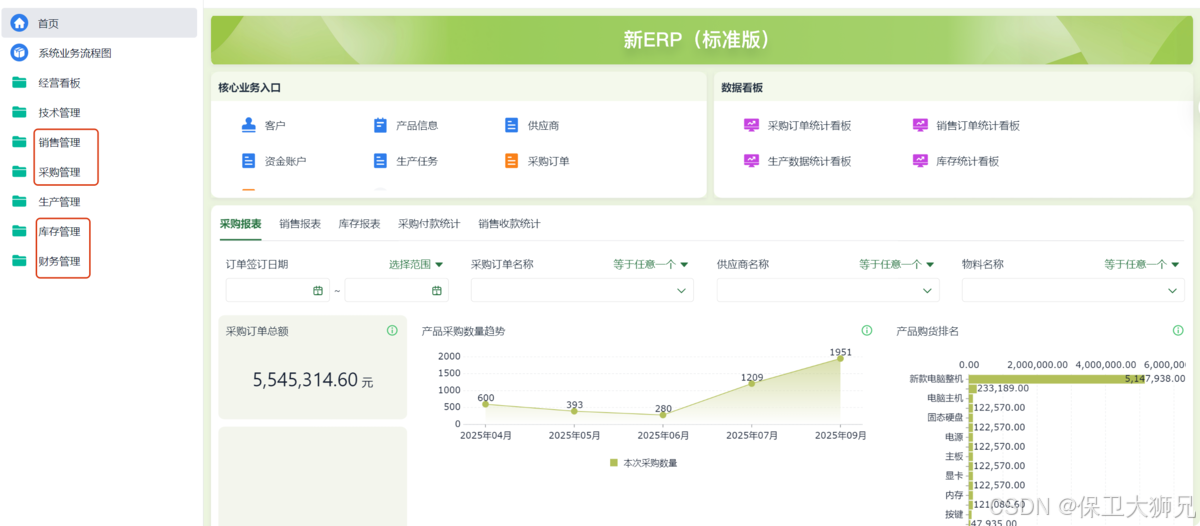Image resolution: width=1200 pixels, height=526 pixels.
Task: Click the folder icon beside 生产管理
Action: click(x=19, y=201)
